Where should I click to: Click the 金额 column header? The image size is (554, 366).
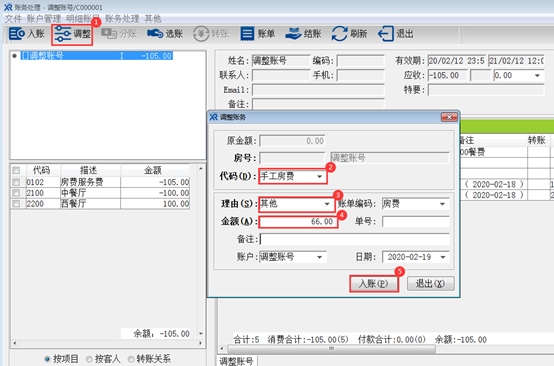[x=155, y=170]
